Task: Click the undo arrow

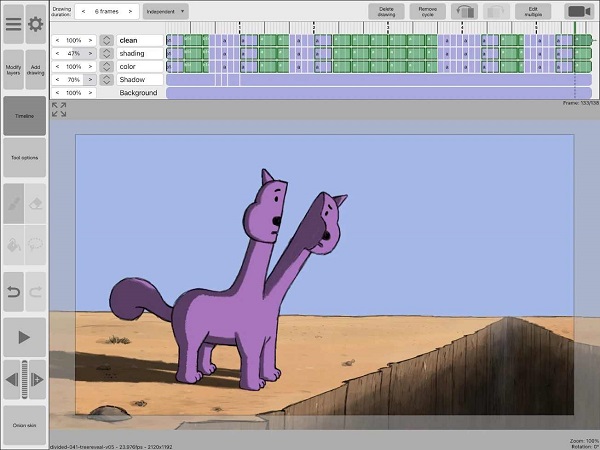Action: 13,290
